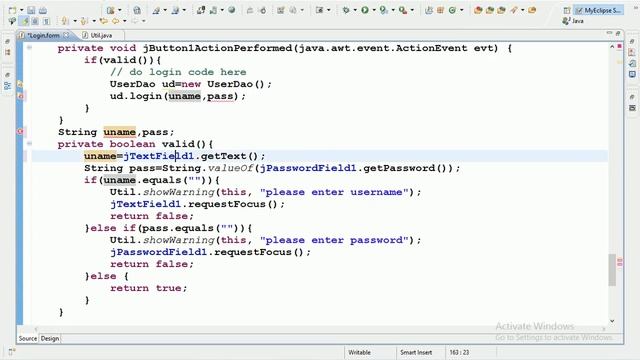The width and height of the screenshot is (640, 360).
Task: Click the "please enter username" string
Action: 334,192
